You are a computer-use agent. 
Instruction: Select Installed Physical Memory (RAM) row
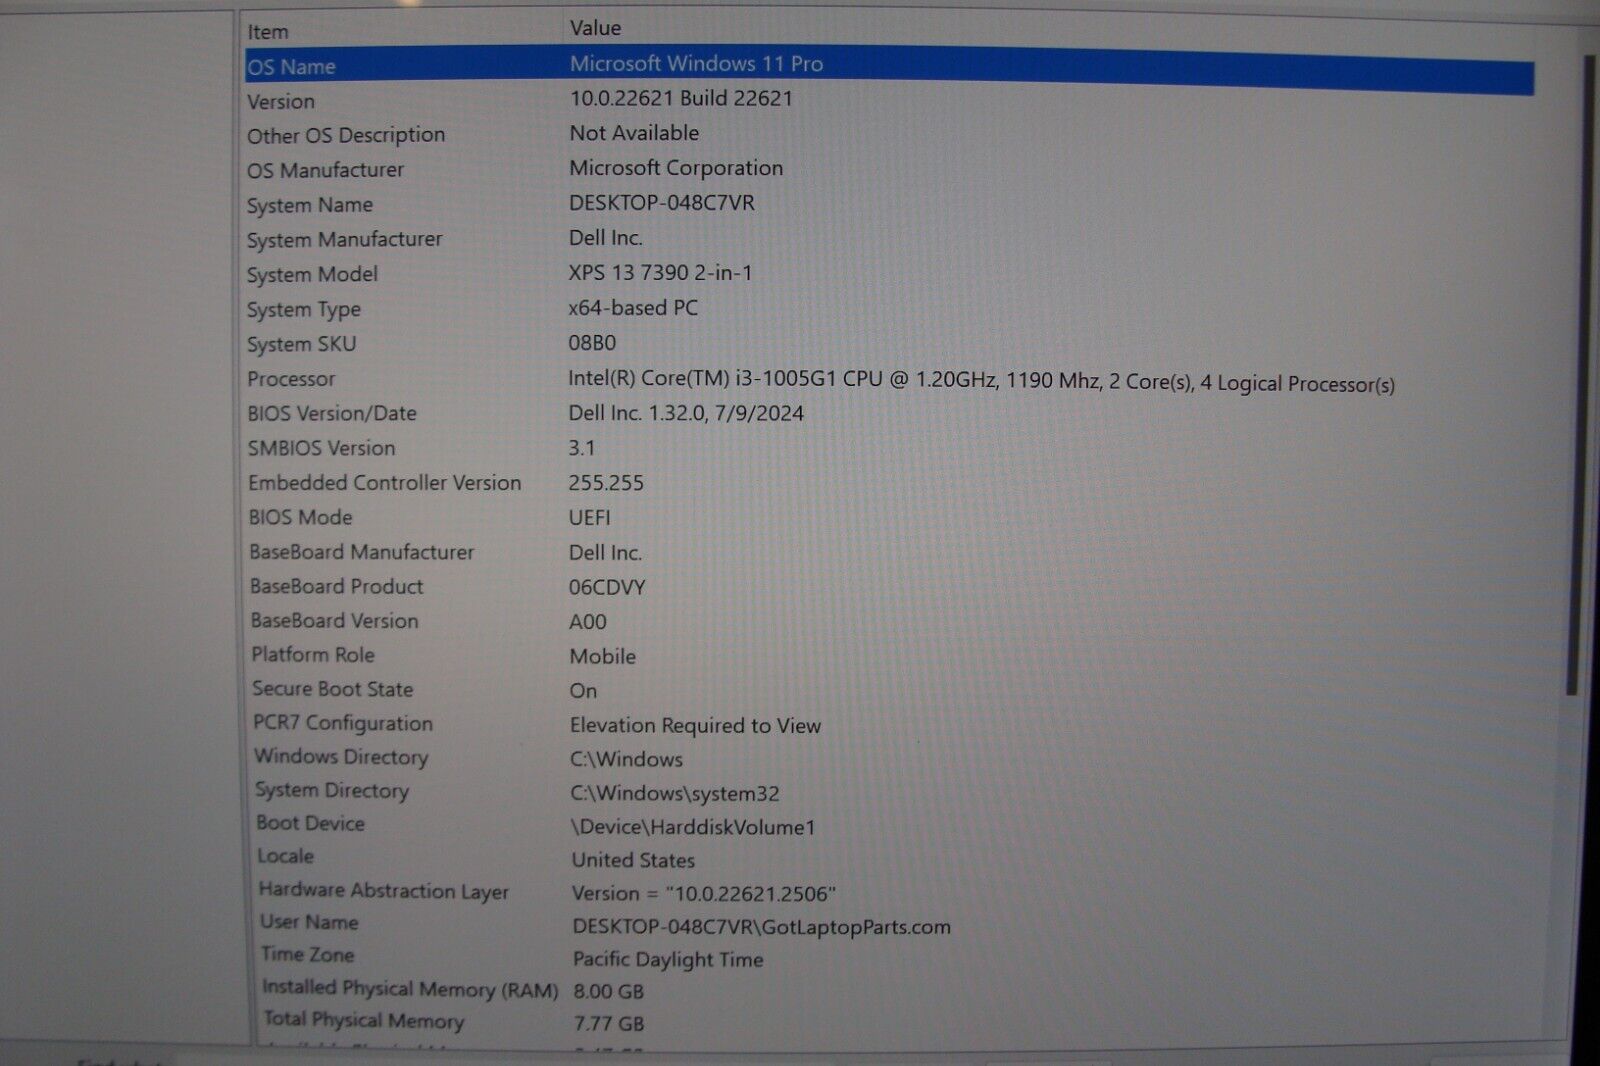[x=410, y=989]
